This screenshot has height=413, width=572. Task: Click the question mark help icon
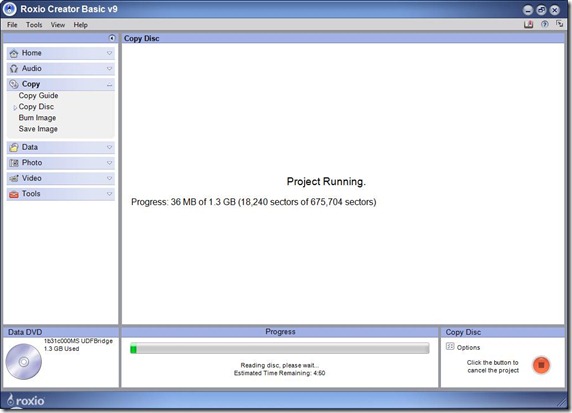pos(544,24)
